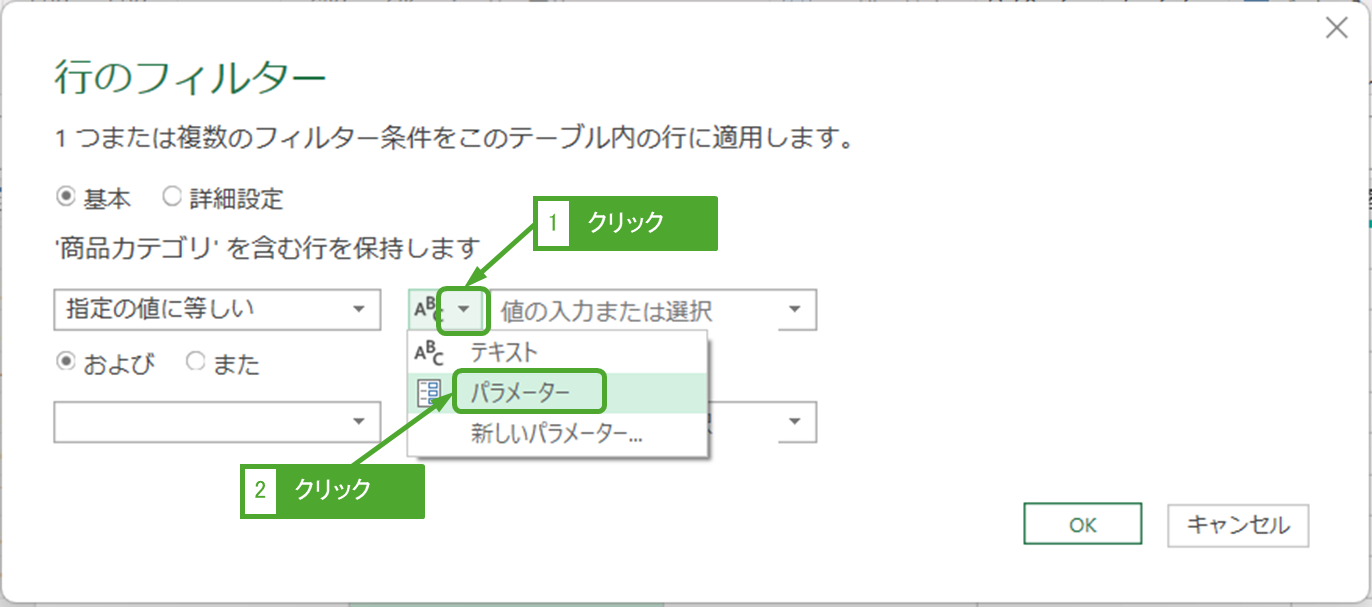Click the green callout number 2 badge

pyautogui.click(x=260, y=491)
